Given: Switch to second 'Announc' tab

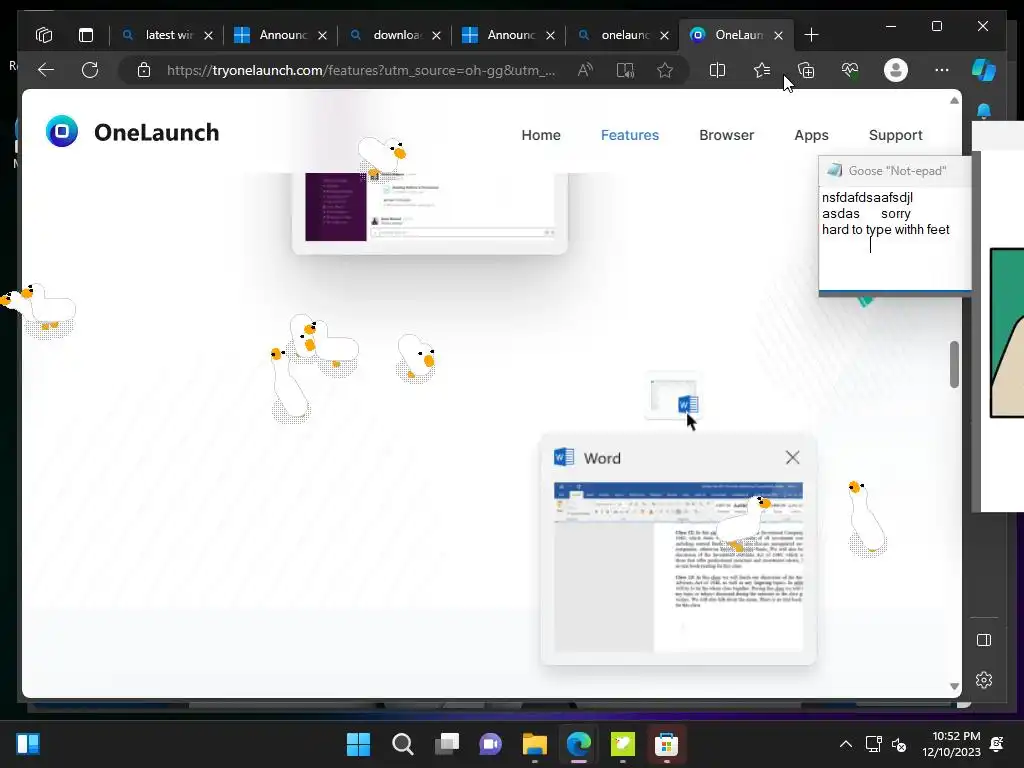Looking at the screenshot, I should point(510,35).
